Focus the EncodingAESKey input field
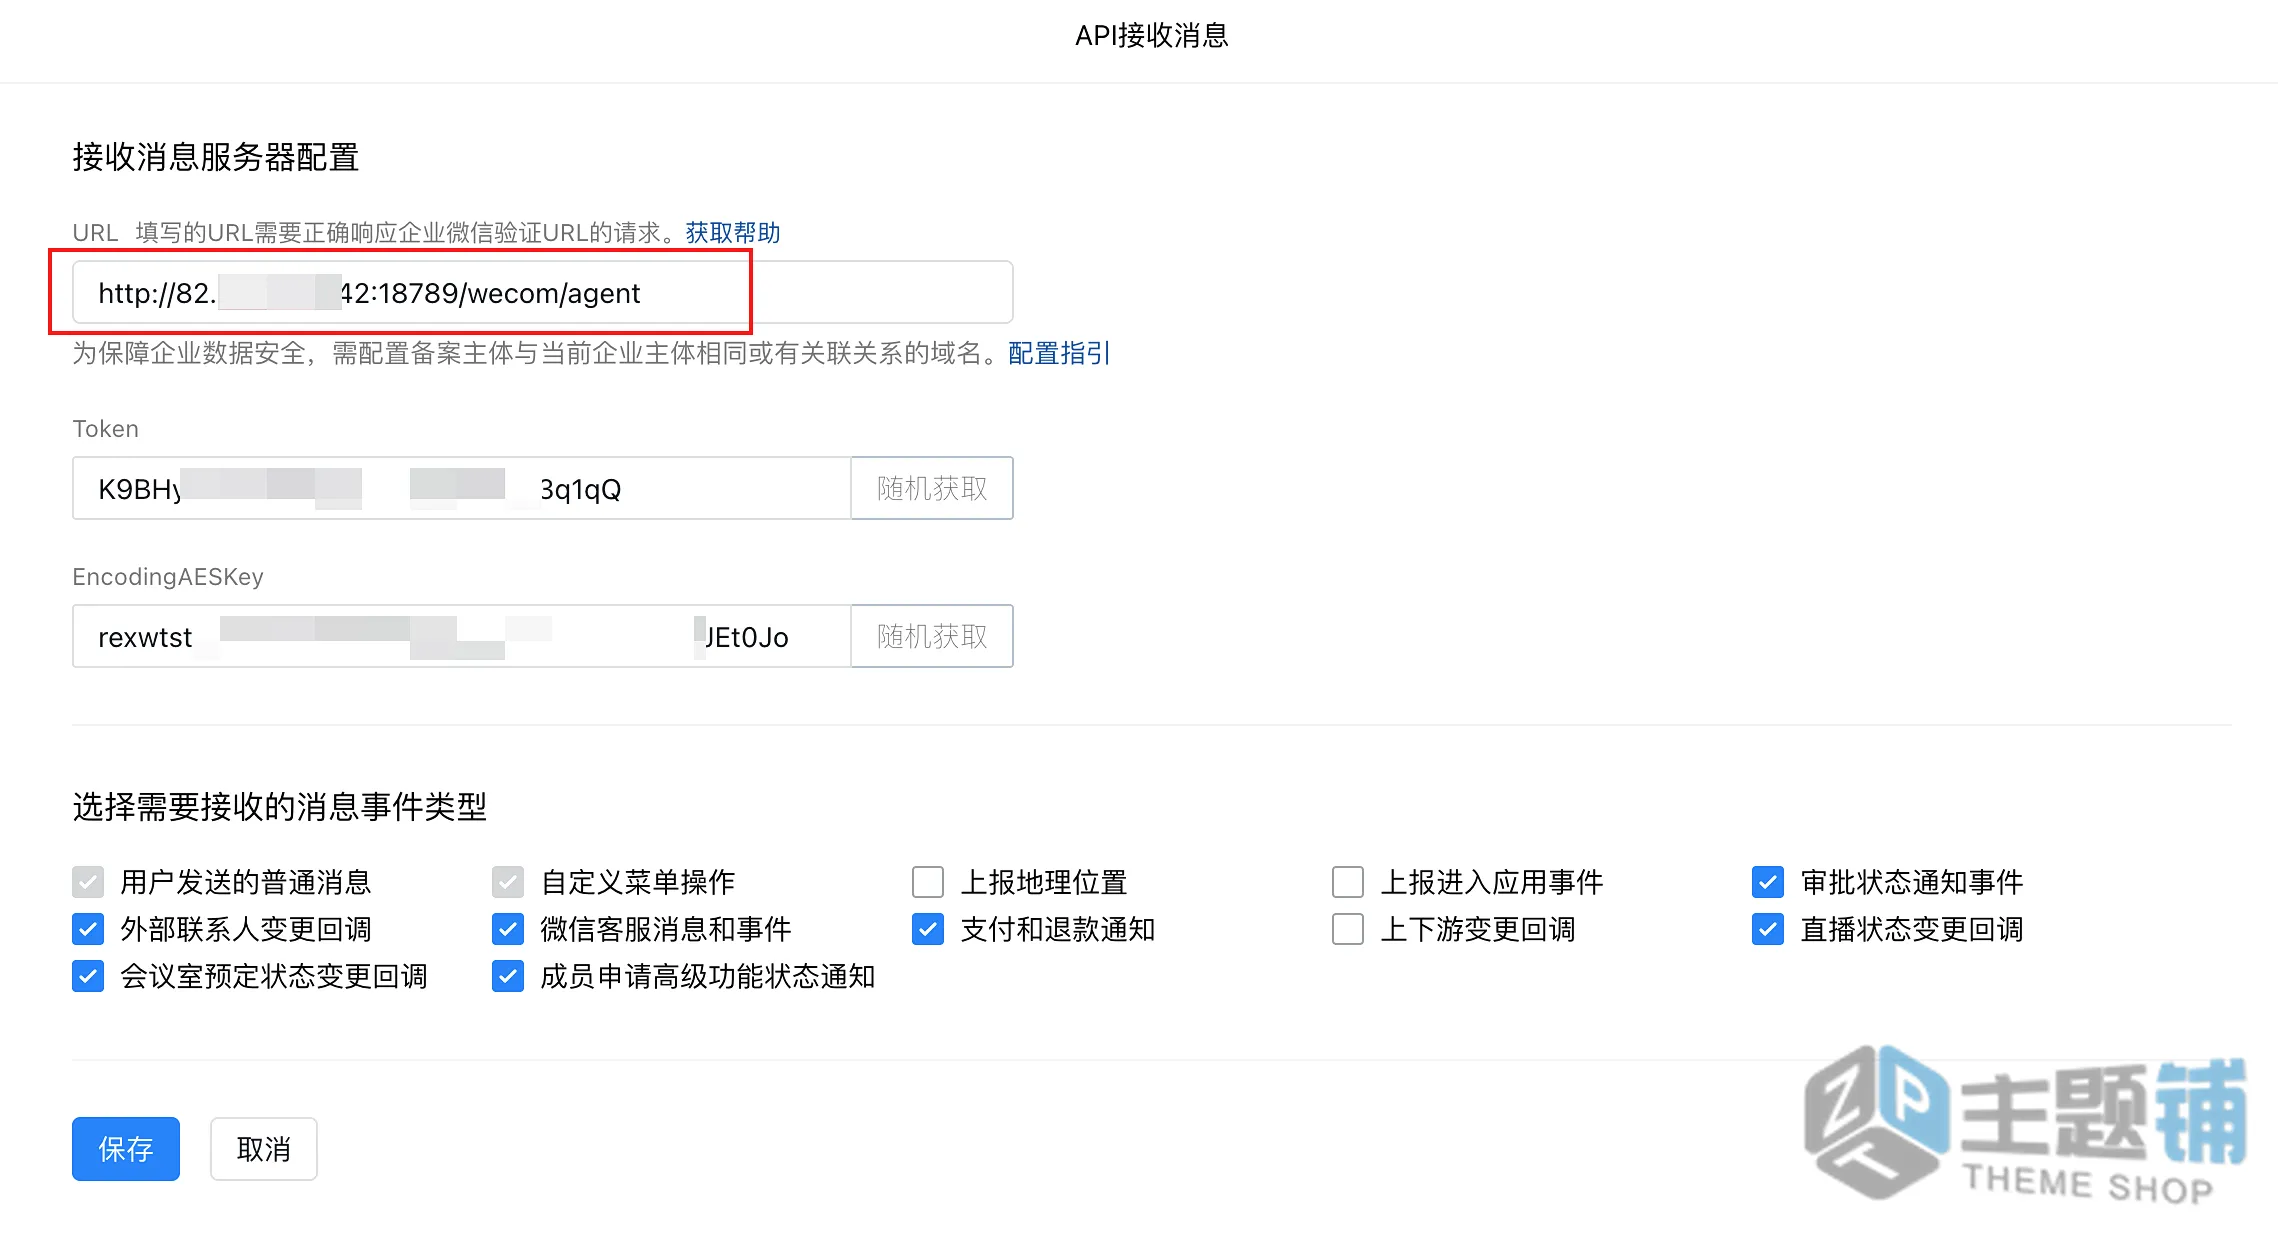This screenshot has height=1238, width=2278. tap(461, 636)
